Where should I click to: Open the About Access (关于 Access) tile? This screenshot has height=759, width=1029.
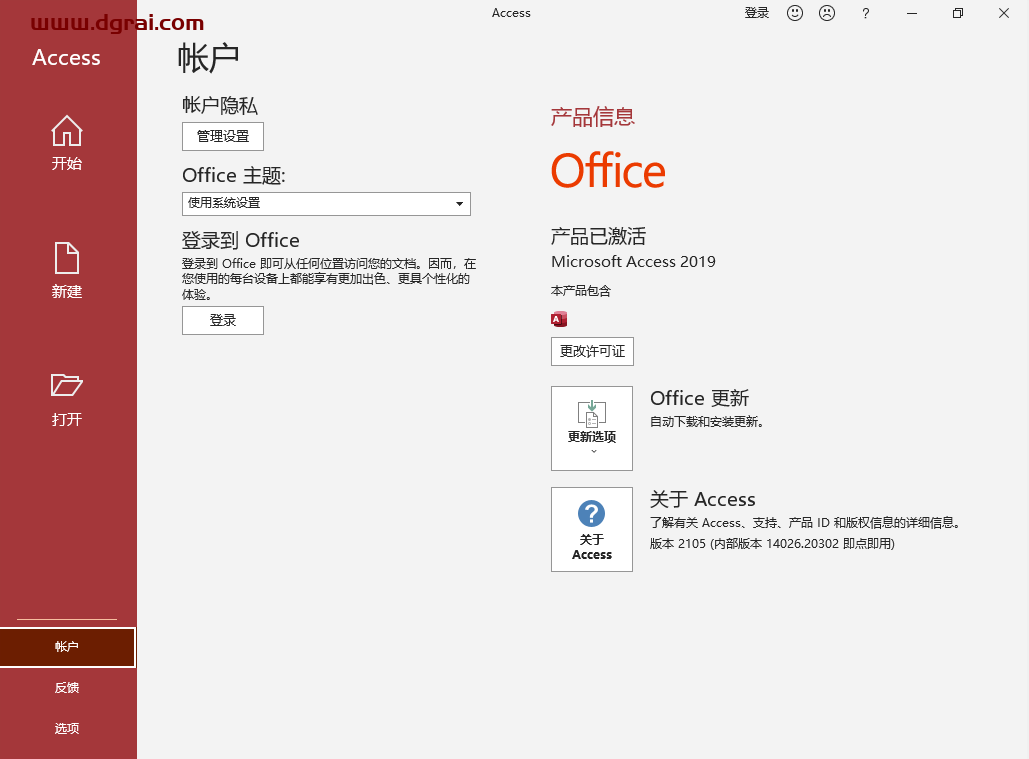tap(592, 529)
